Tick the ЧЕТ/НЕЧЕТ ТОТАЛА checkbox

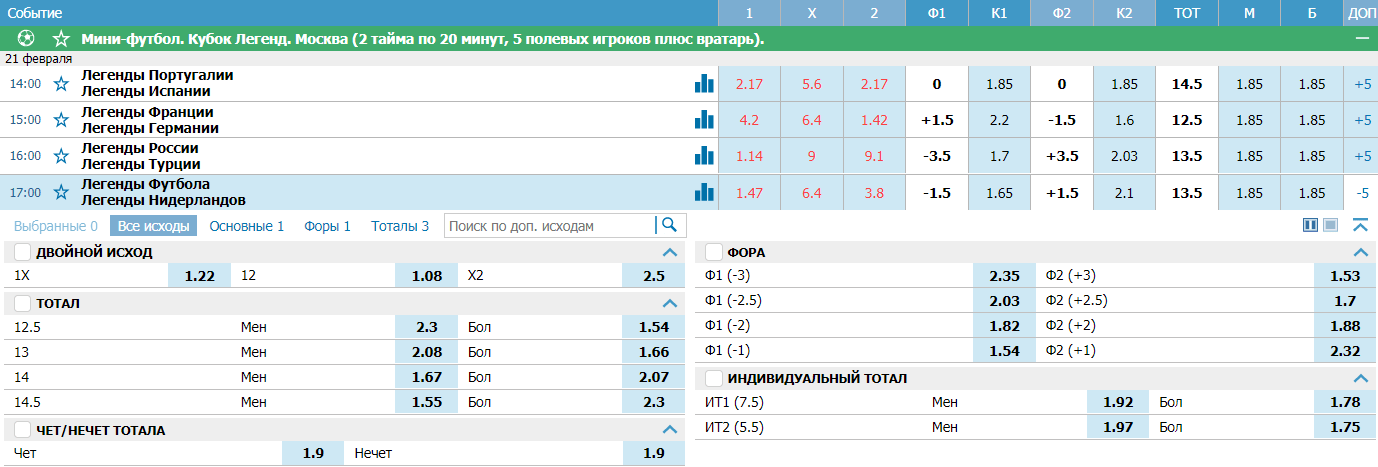coord(23,430)
